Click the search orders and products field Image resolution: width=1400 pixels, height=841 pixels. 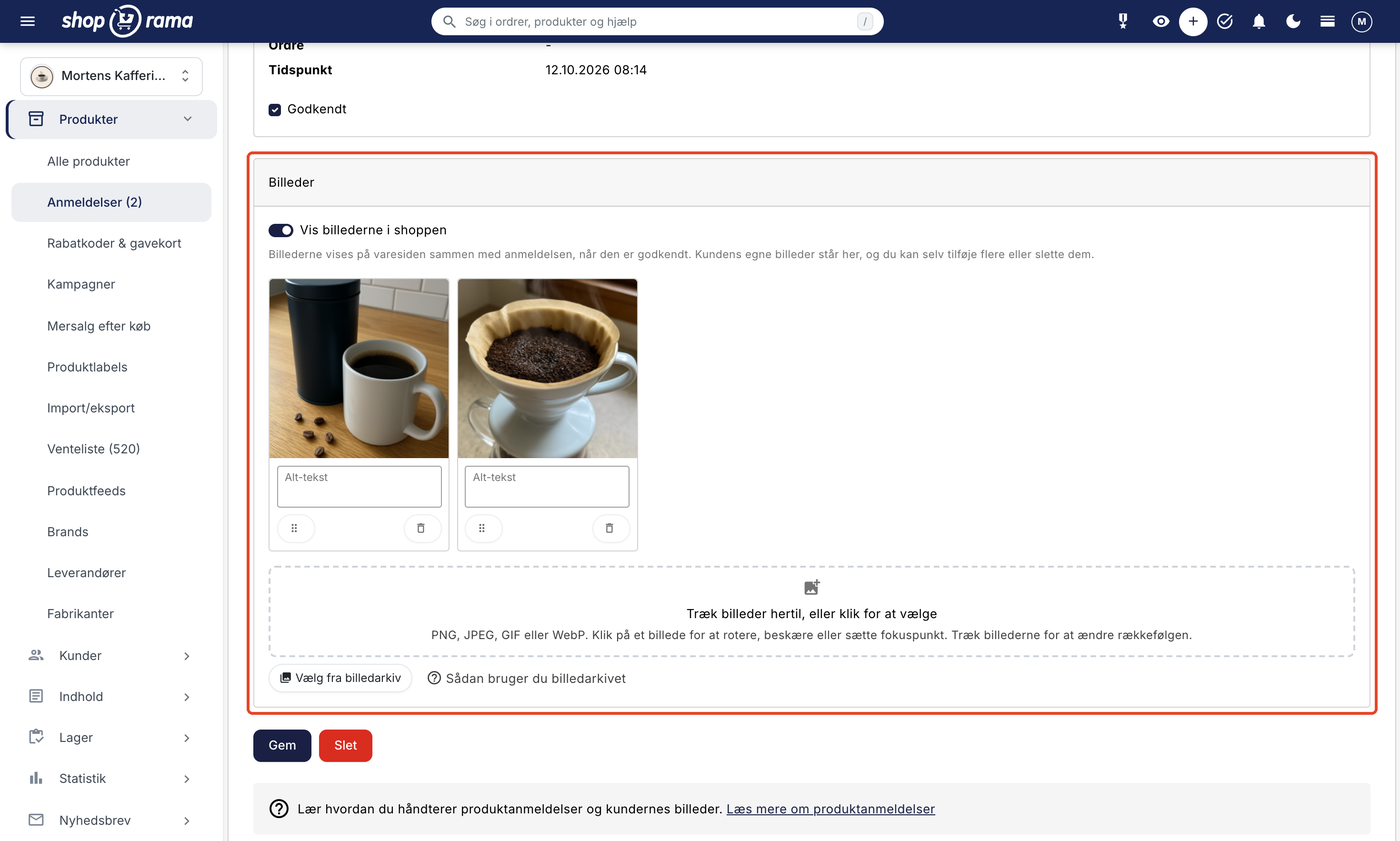click(x=657, y=21)
